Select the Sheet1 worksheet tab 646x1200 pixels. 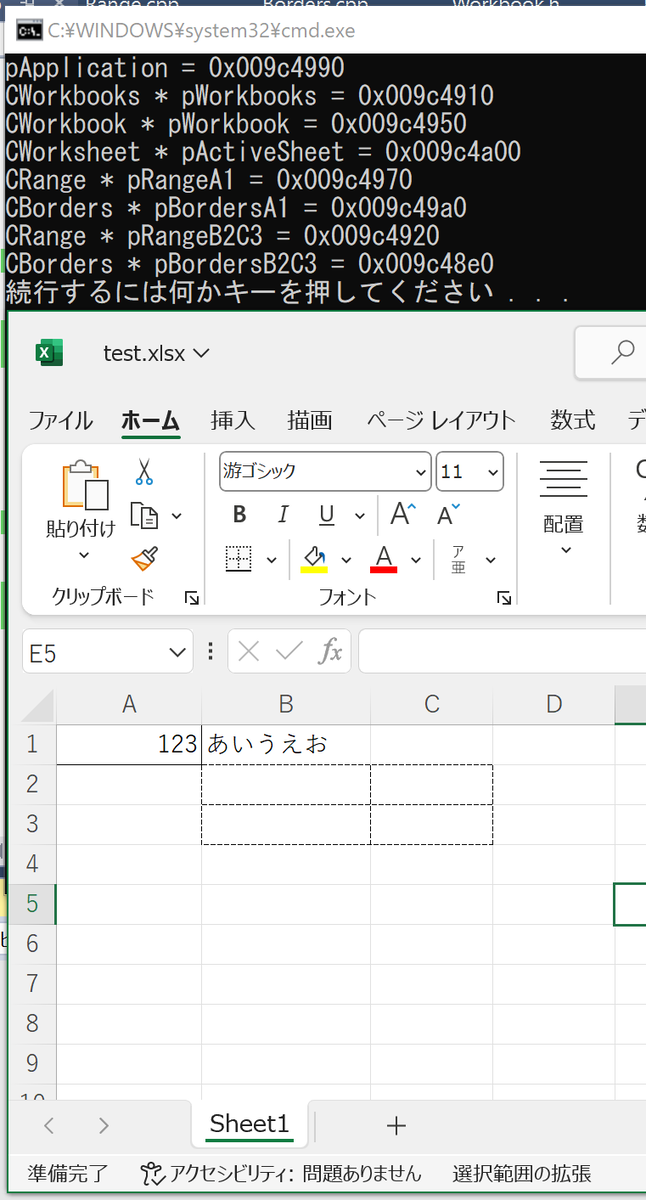coord(250,1125)
